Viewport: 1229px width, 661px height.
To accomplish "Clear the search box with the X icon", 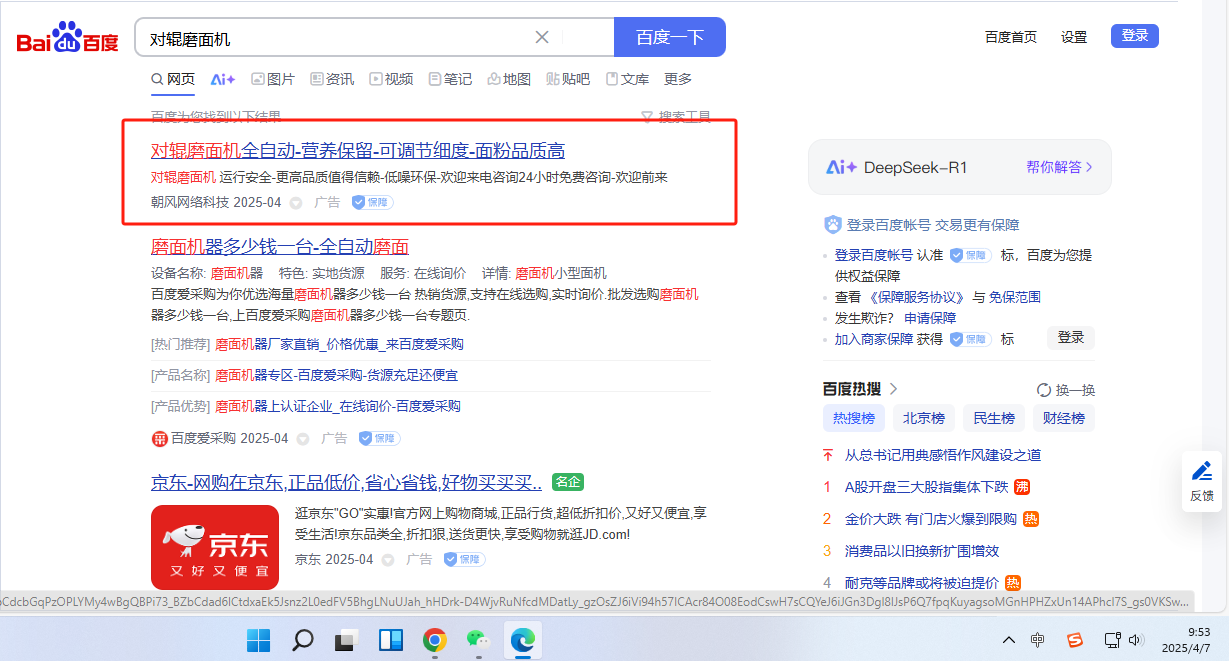I will pos(542,37).
